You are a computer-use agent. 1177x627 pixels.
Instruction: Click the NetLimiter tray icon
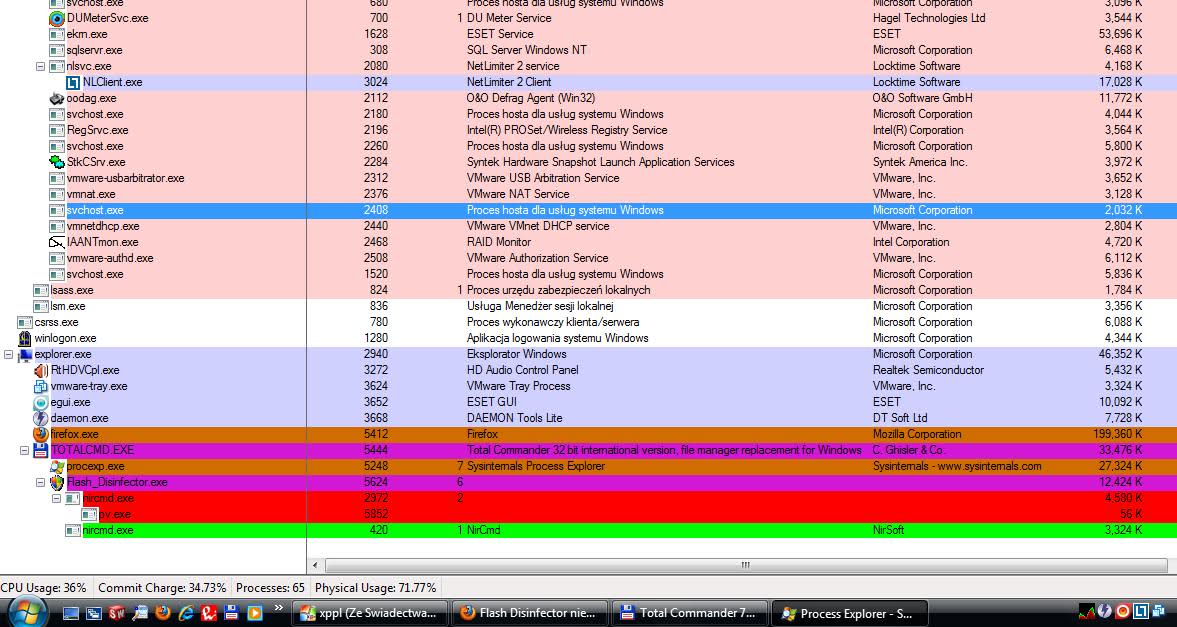[x=1141, y=613]
